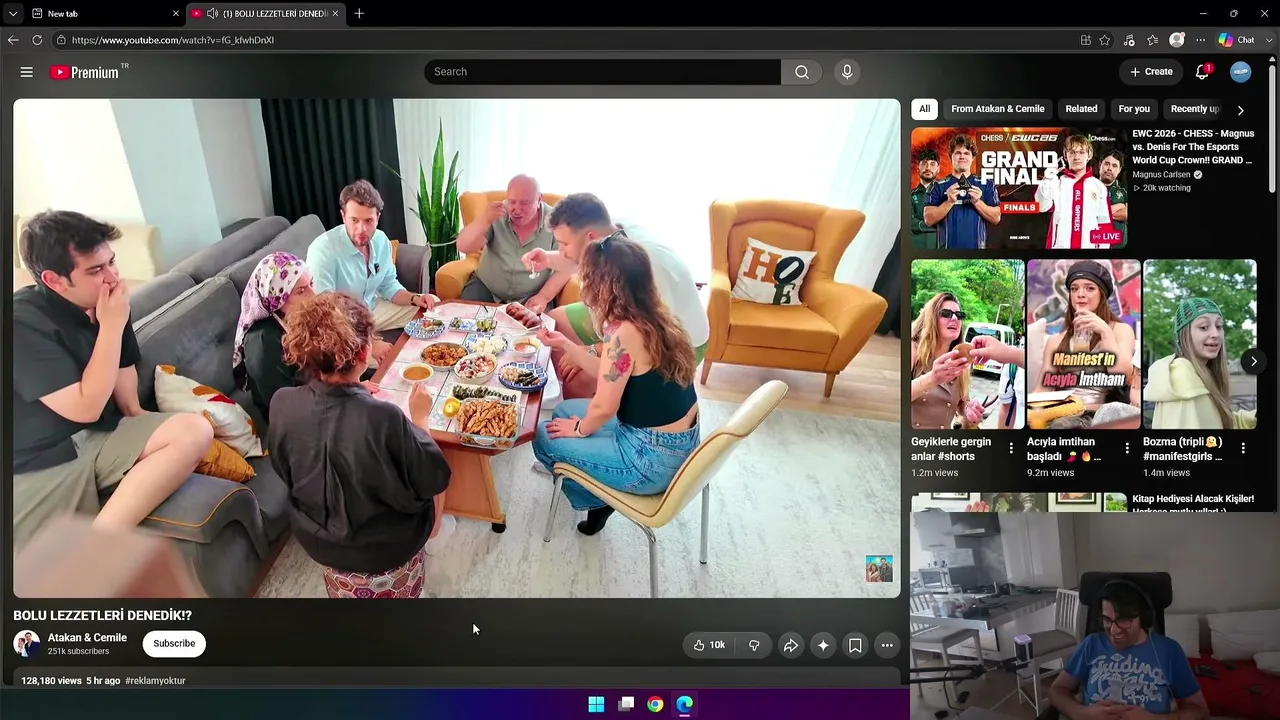The image size is (1280, 720).
Task: Open the YouTube account avatar menu
Action: pyautogui.click(x=1241, y=72)
